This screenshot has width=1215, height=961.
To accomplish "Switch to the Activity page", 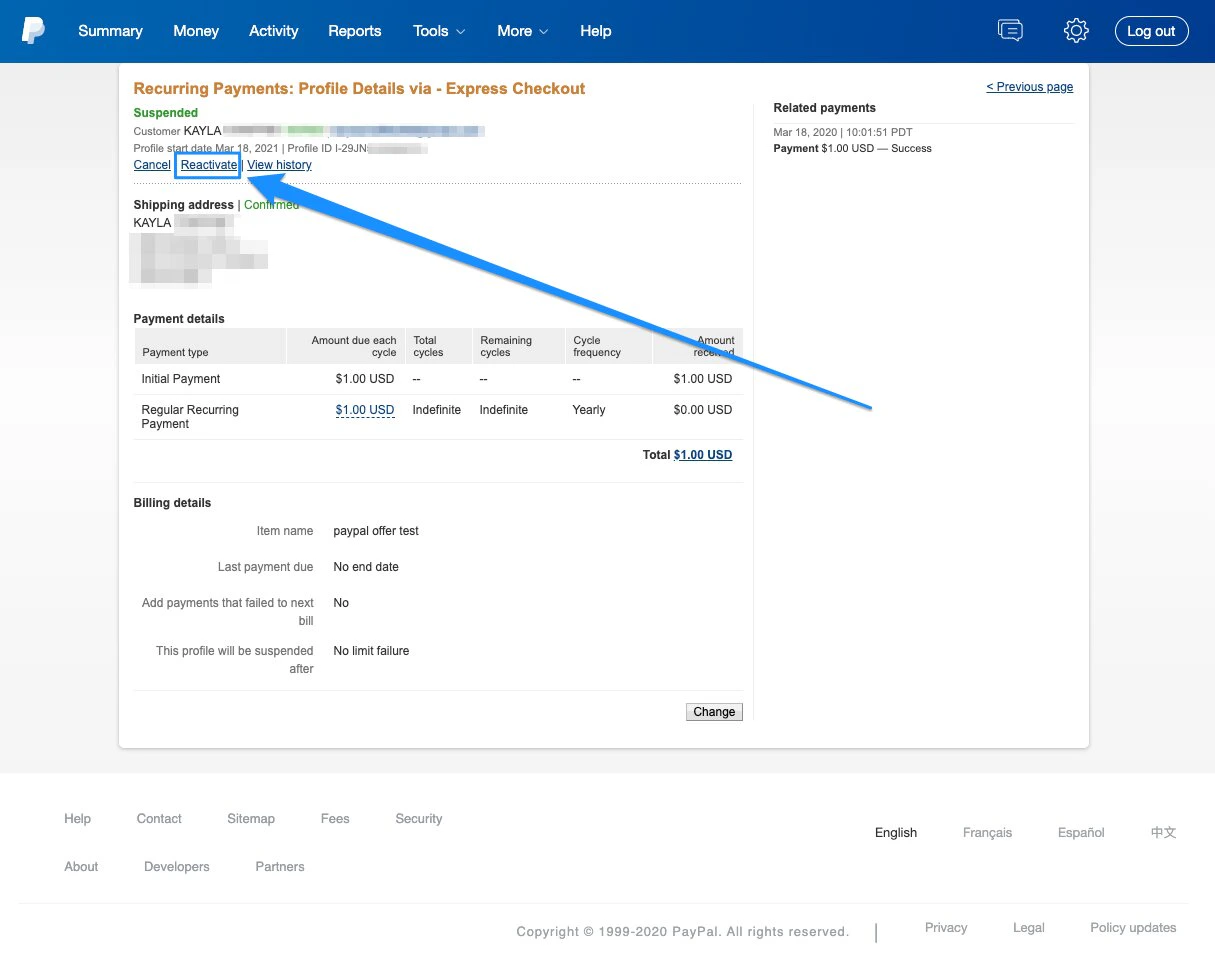I will (273, 31).
